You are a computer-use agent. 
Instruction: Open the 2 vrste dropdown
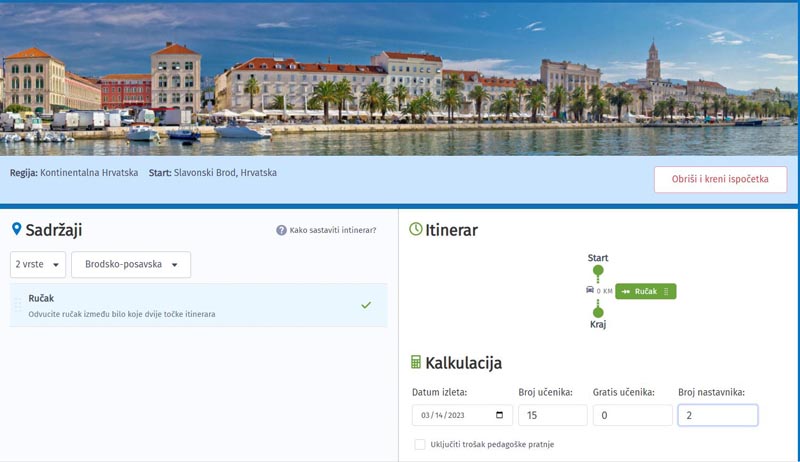38,264
